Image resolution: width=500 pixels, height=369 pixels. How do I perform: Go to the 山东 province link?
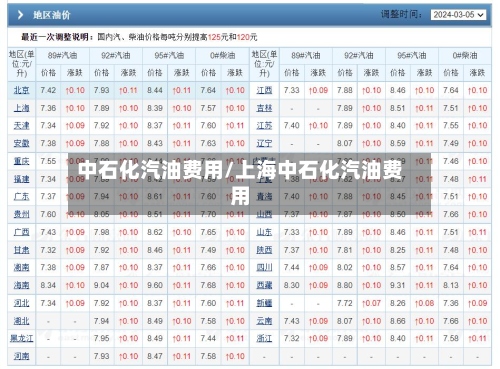click(x=264, y=232)
